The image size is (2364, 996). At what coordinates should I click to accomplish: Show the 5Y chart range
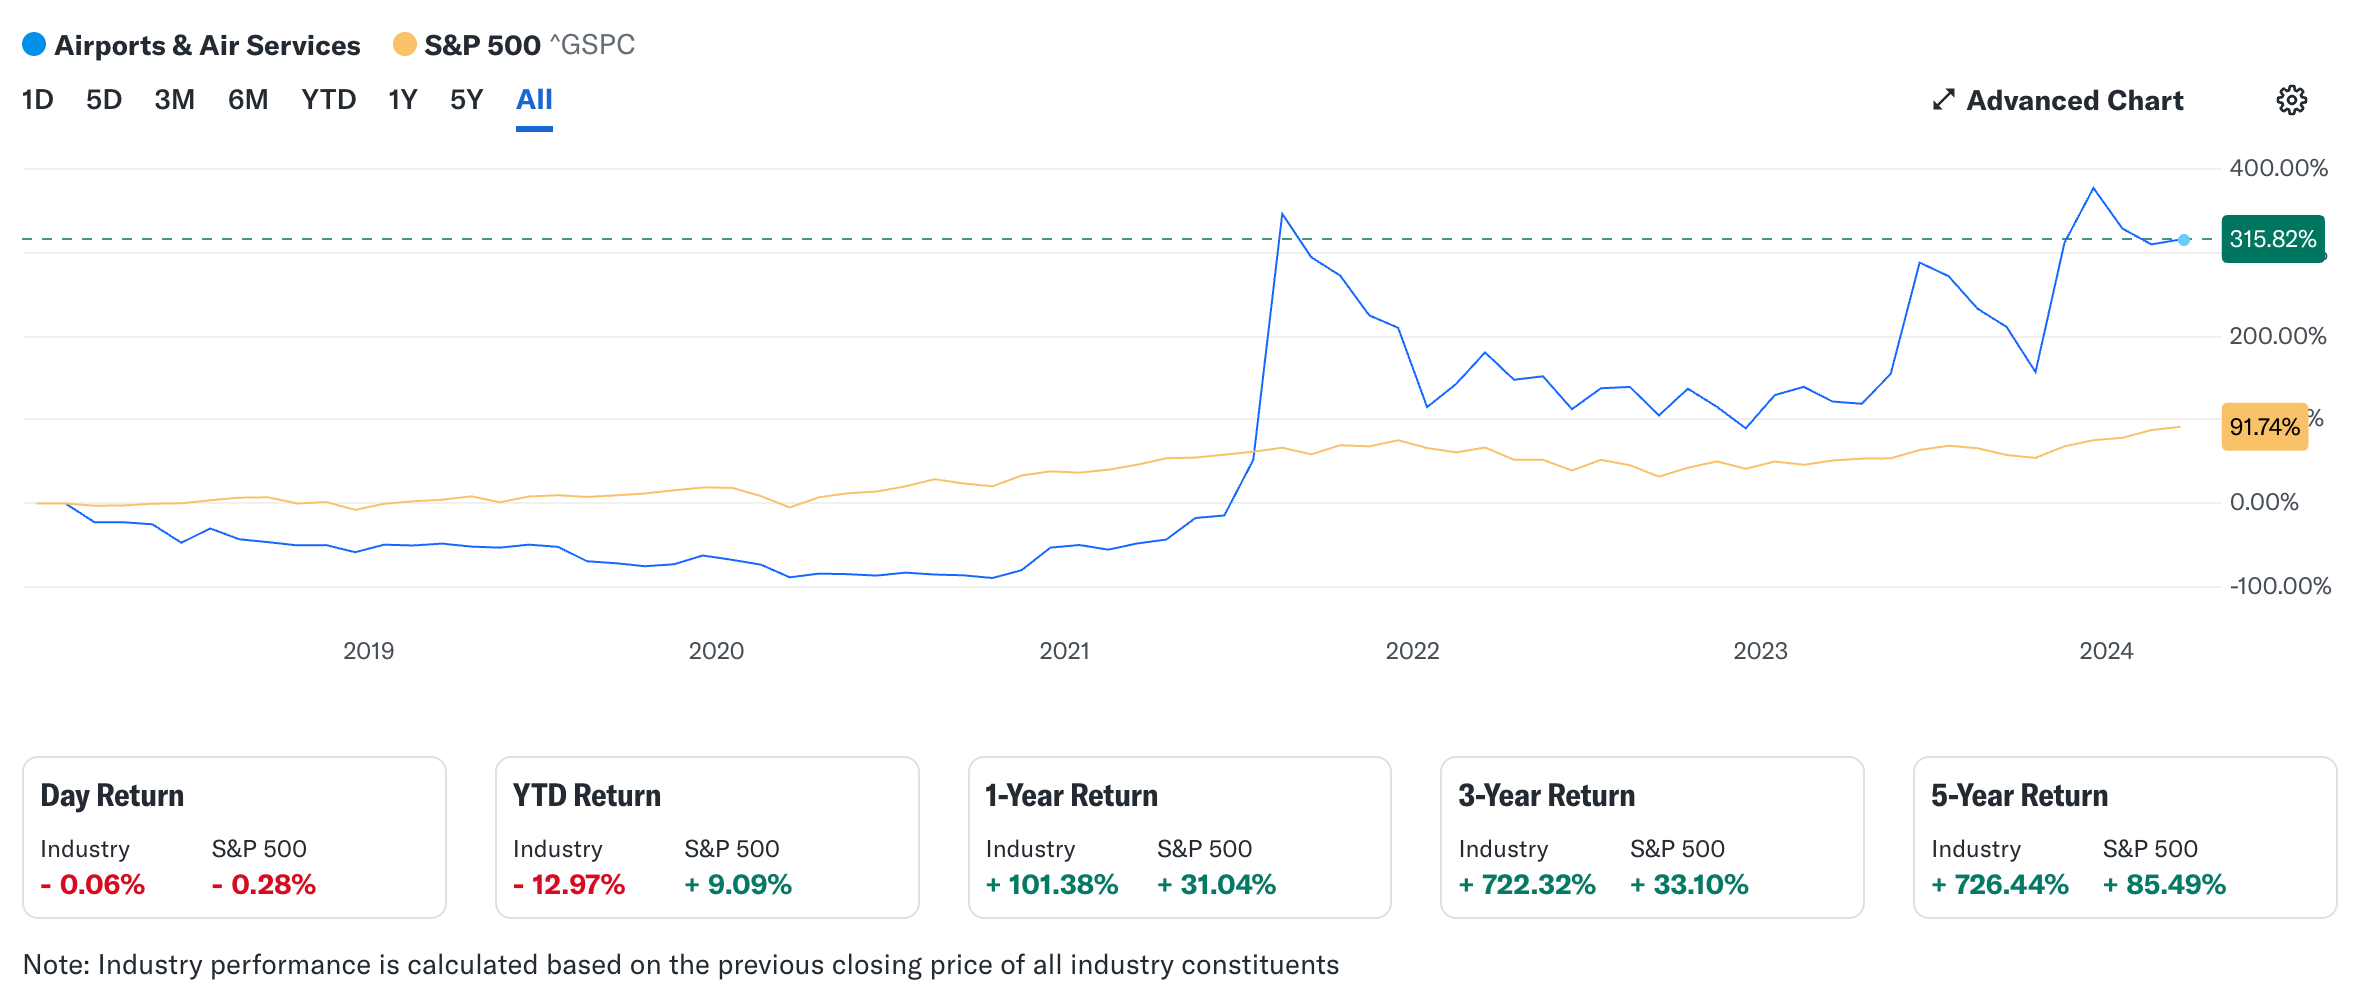pos(466,100)
